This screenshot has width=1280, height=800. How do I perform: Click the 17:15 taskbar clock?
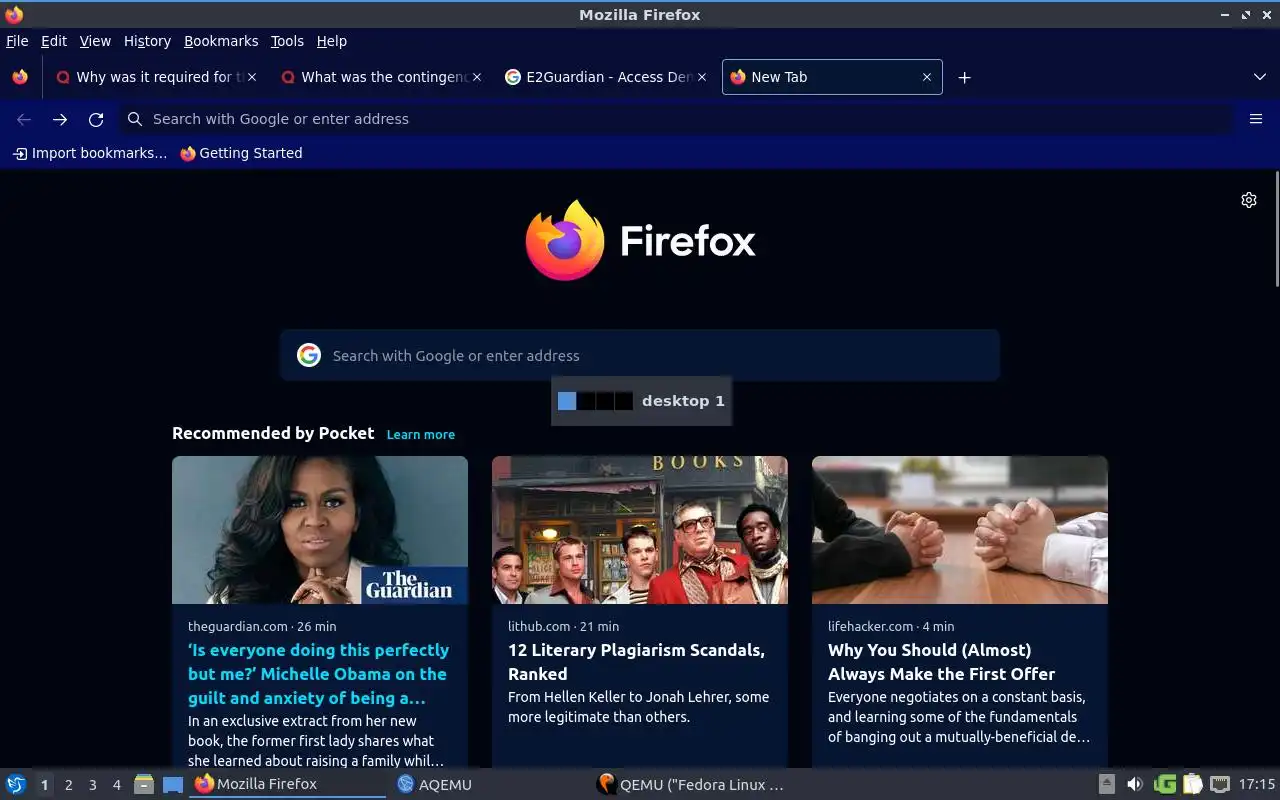1257,784
